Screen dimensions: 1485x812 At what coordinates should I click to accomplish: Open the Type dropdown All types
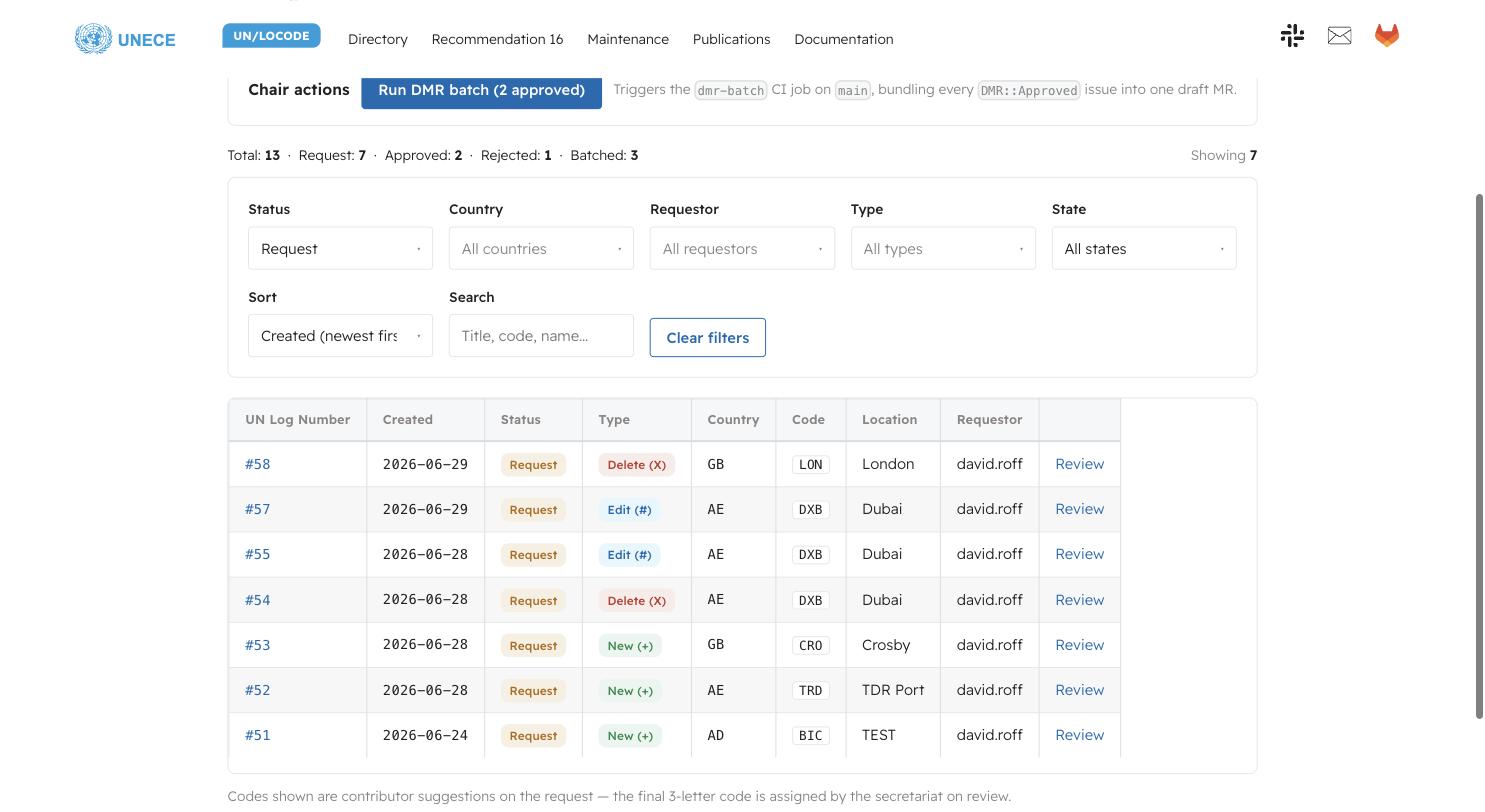[943, 248]
